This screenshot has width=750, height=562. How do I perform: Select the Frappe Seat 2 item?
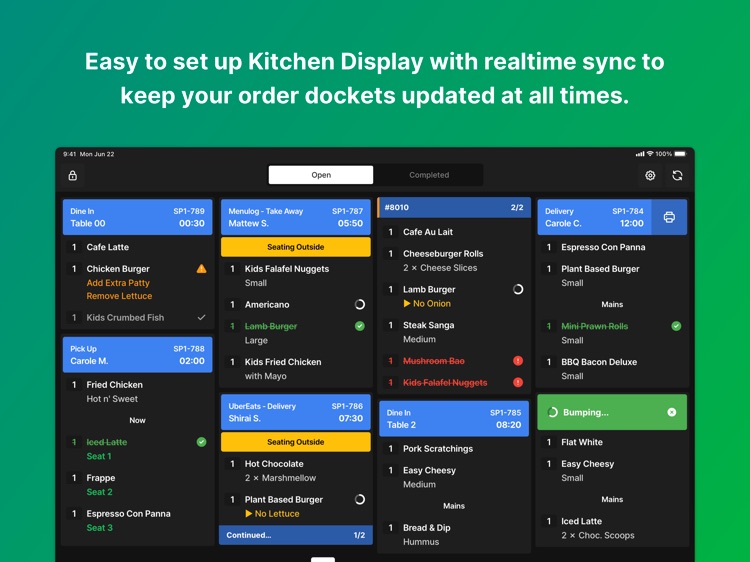[x=137, y=485]
